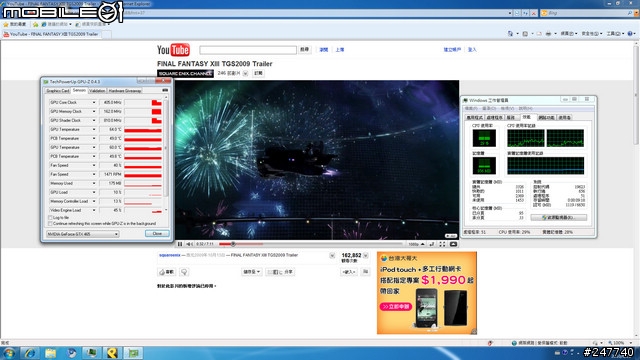Click the player expand-size icon
The image size is (640, 360).
click(x=432, y=244)
